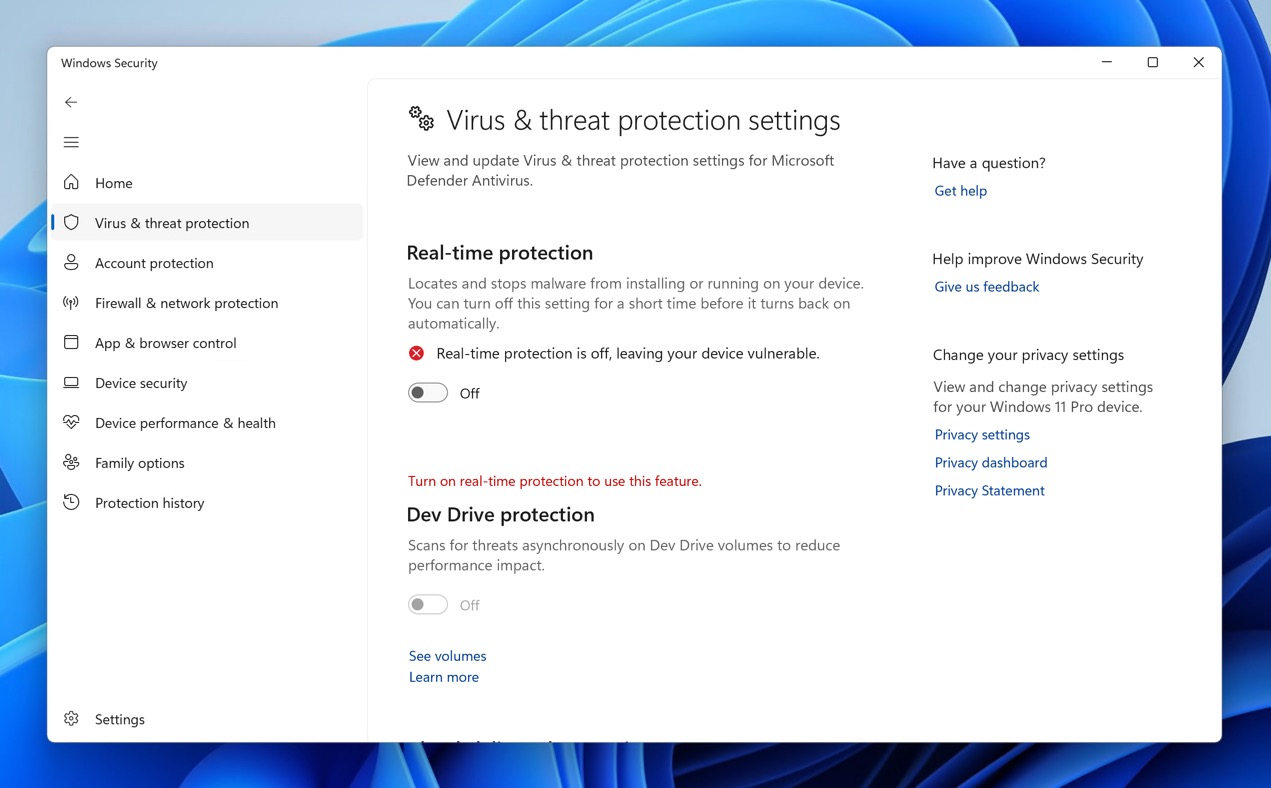Screen dimensions: 1271x788
Task: Click the back arrow icon
Action: 71,102
